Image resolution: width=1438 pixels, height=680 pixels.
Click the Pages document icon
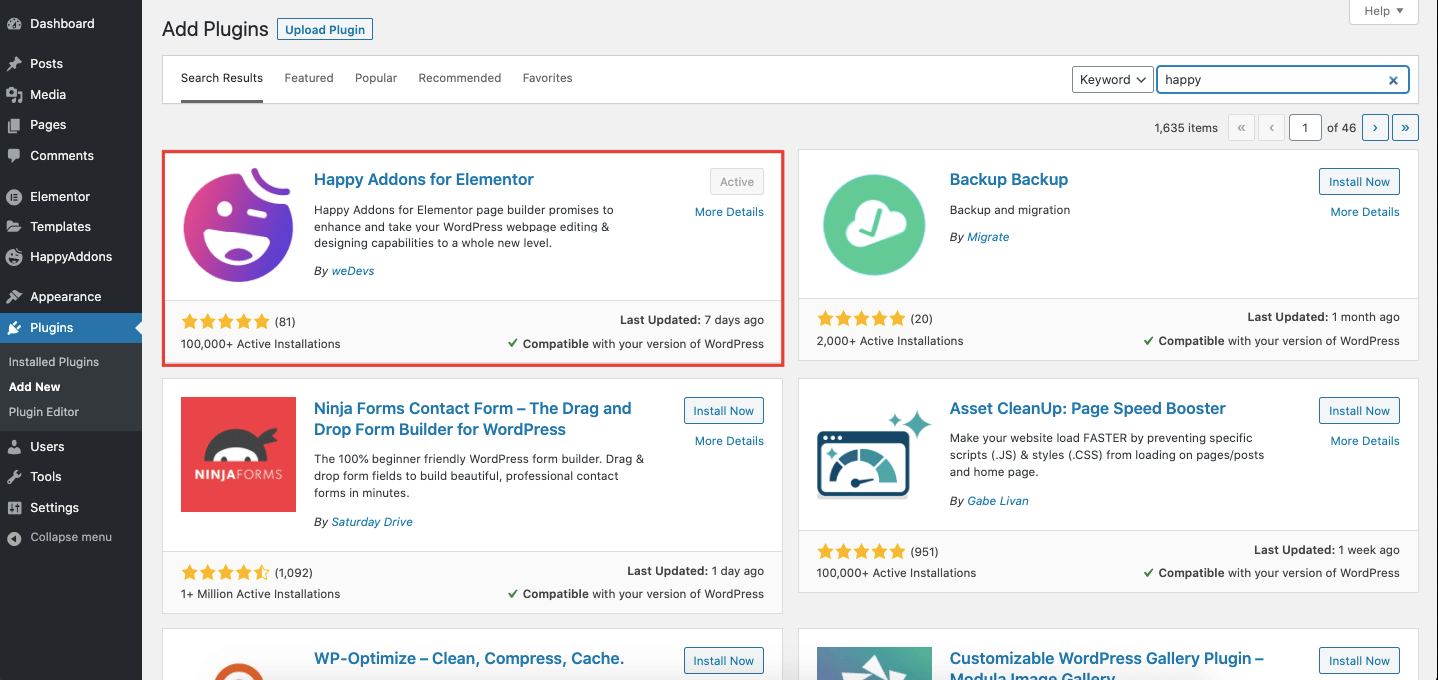click(14, 125)
